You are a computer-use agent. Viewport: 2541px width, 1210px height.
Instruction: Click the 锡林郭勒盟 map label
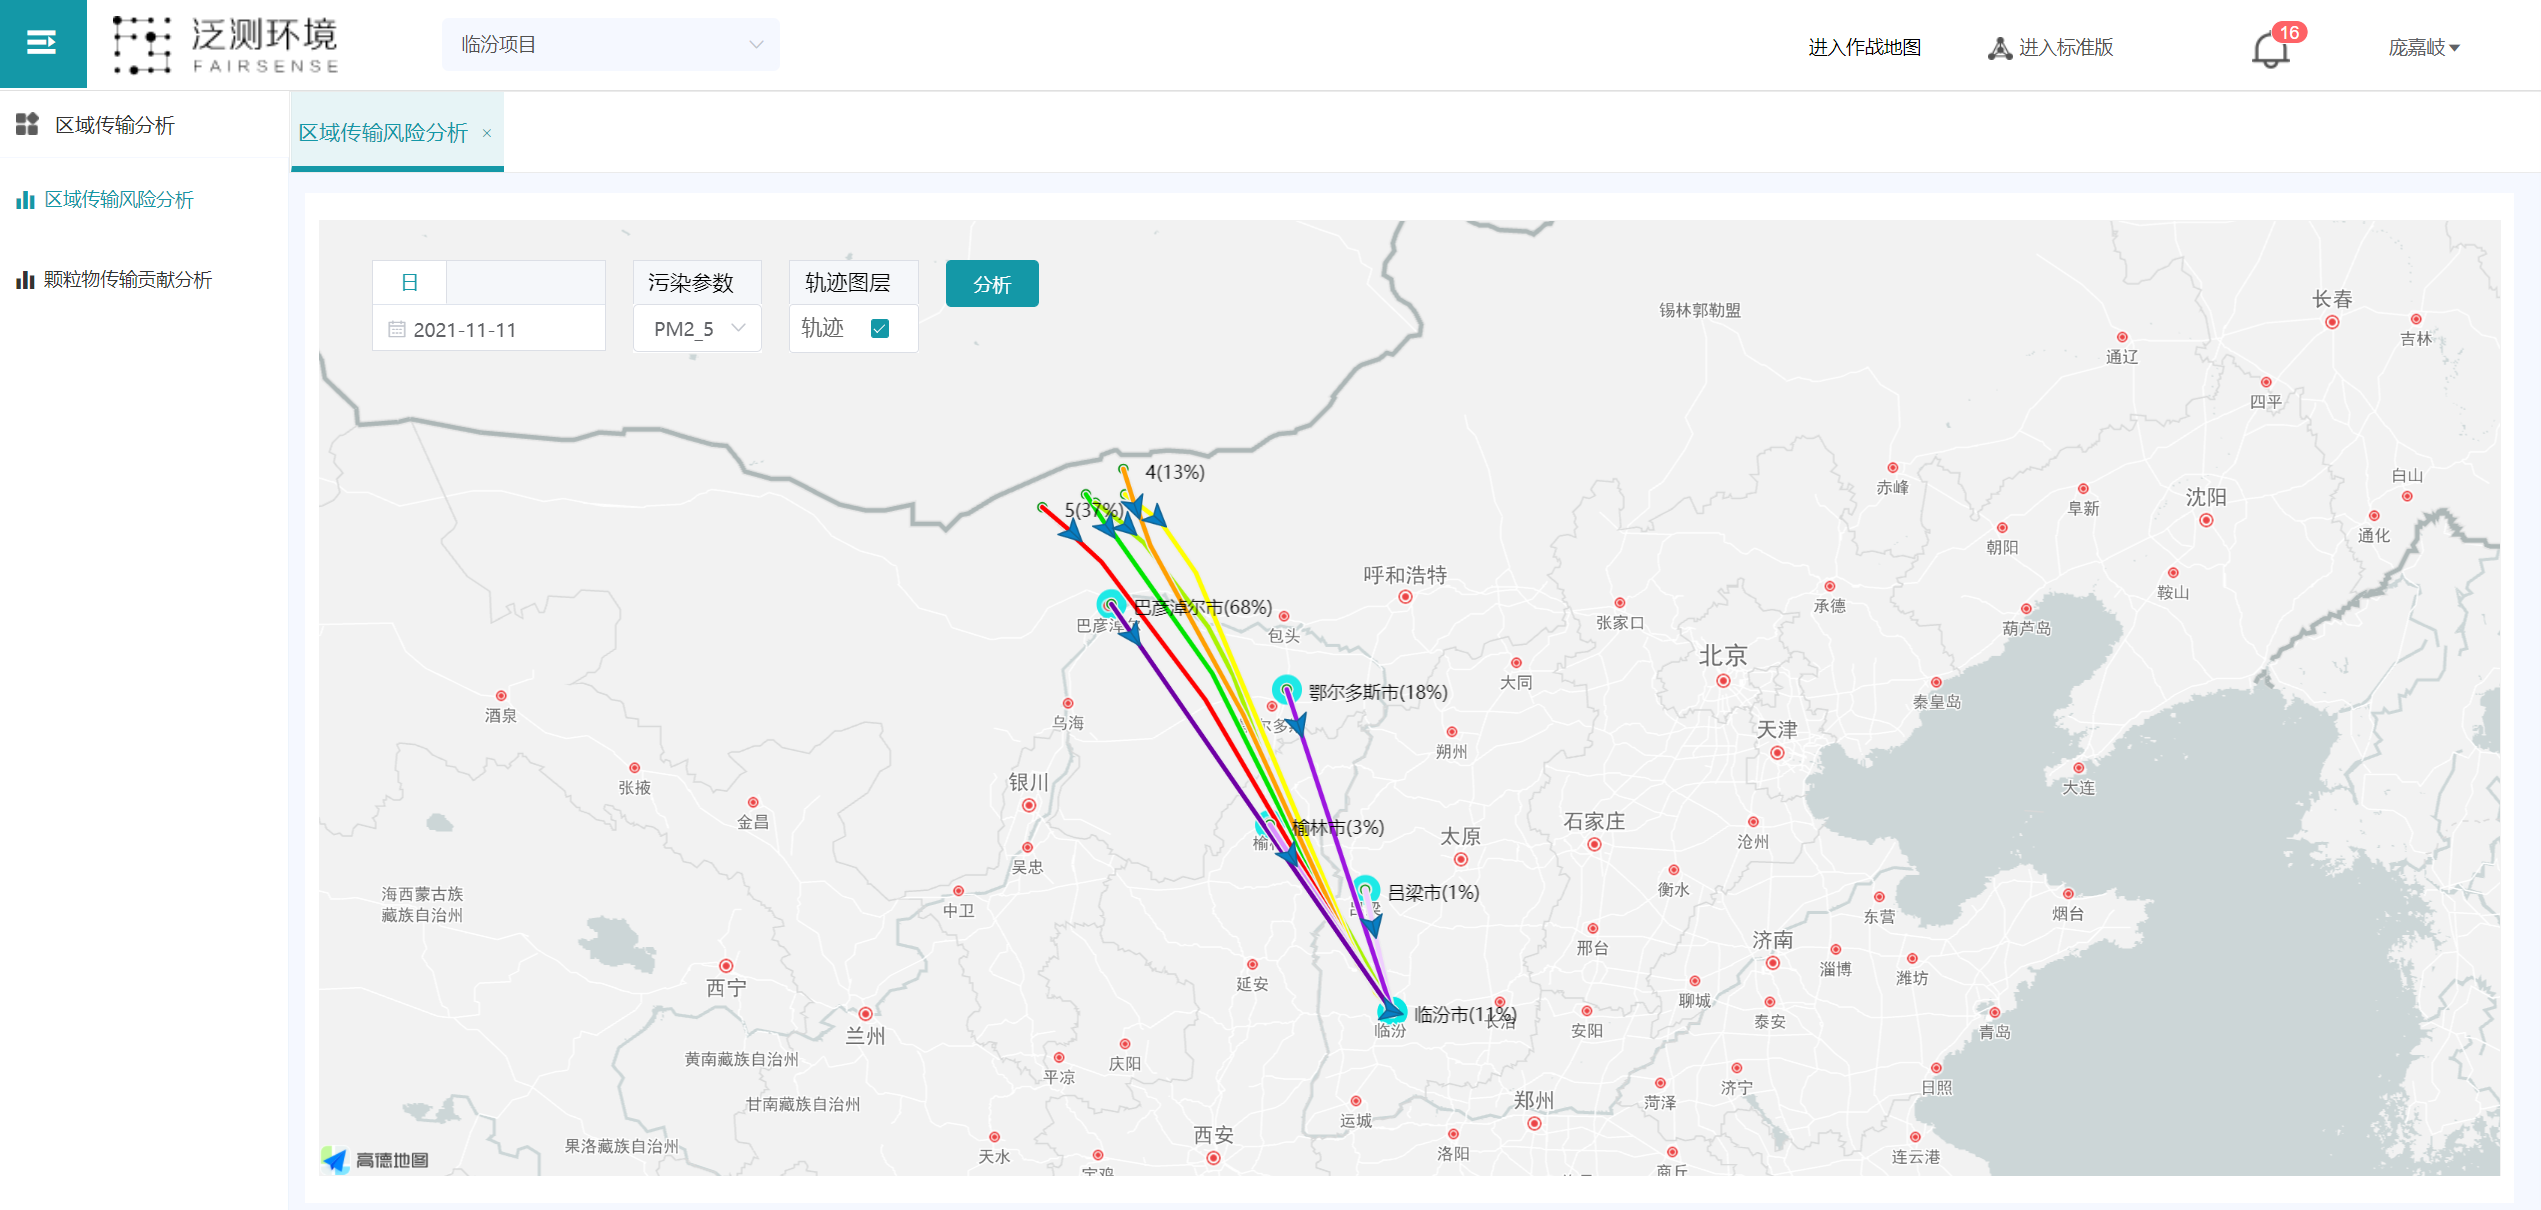pos(1700,310)
